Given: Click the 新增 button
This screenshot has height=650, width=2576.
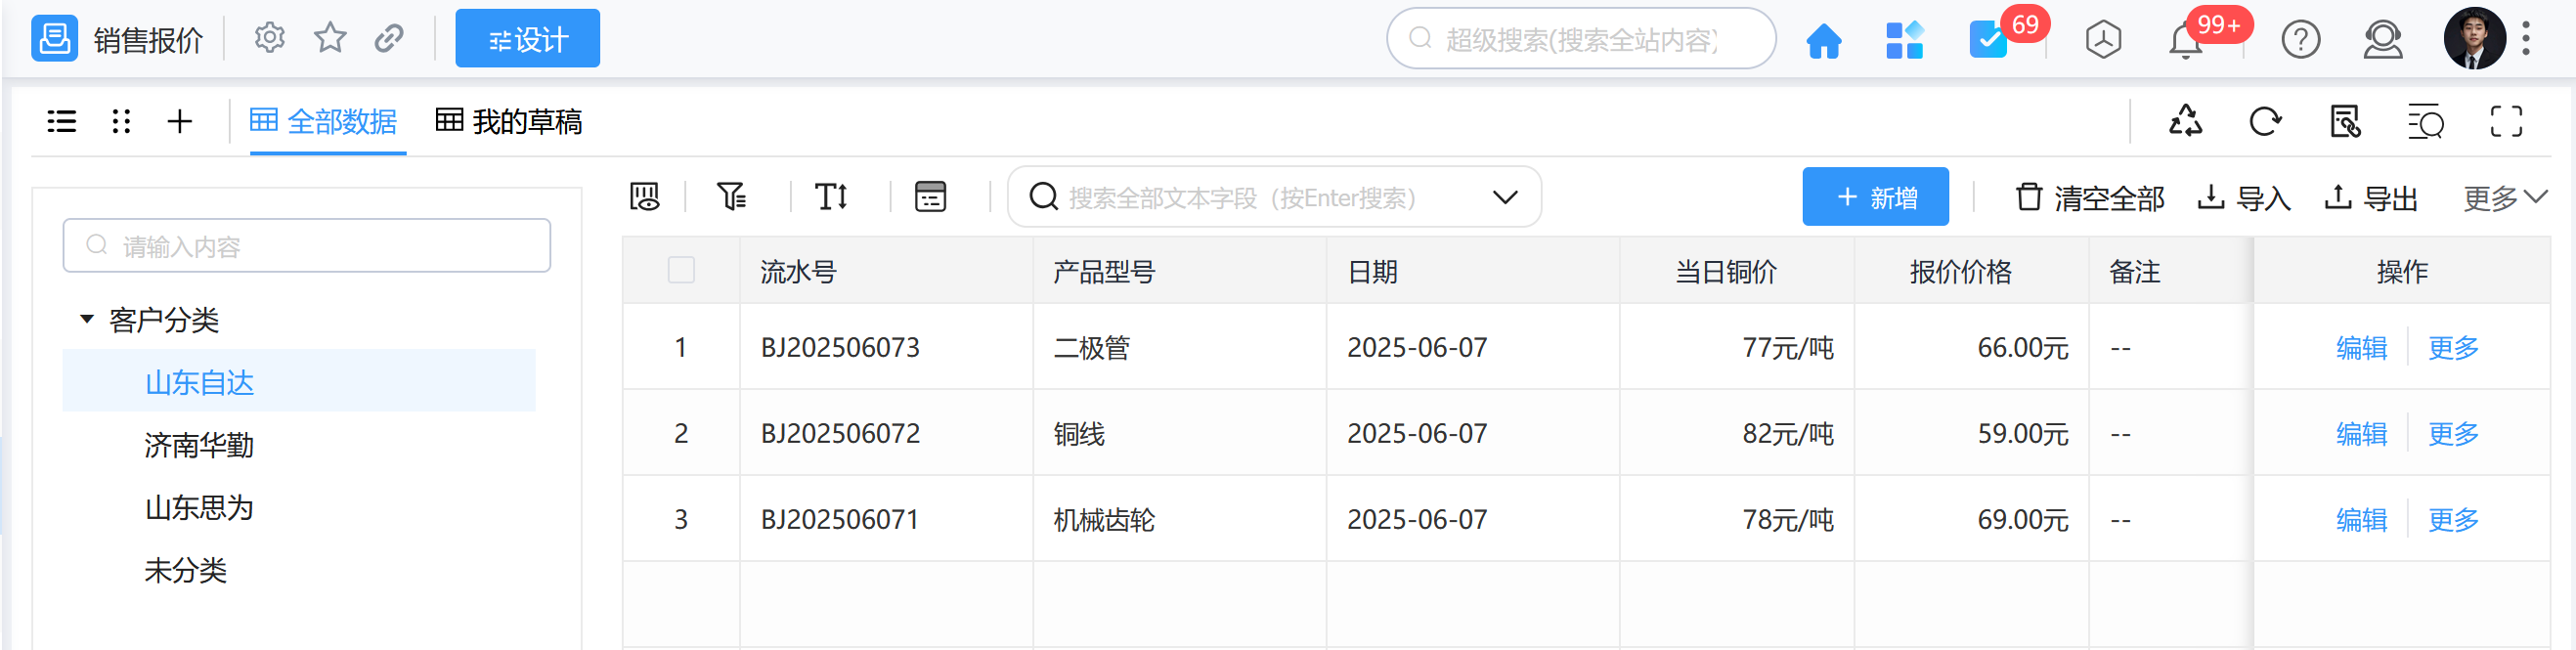Looking at the screenshot, I should [1875, 197].
